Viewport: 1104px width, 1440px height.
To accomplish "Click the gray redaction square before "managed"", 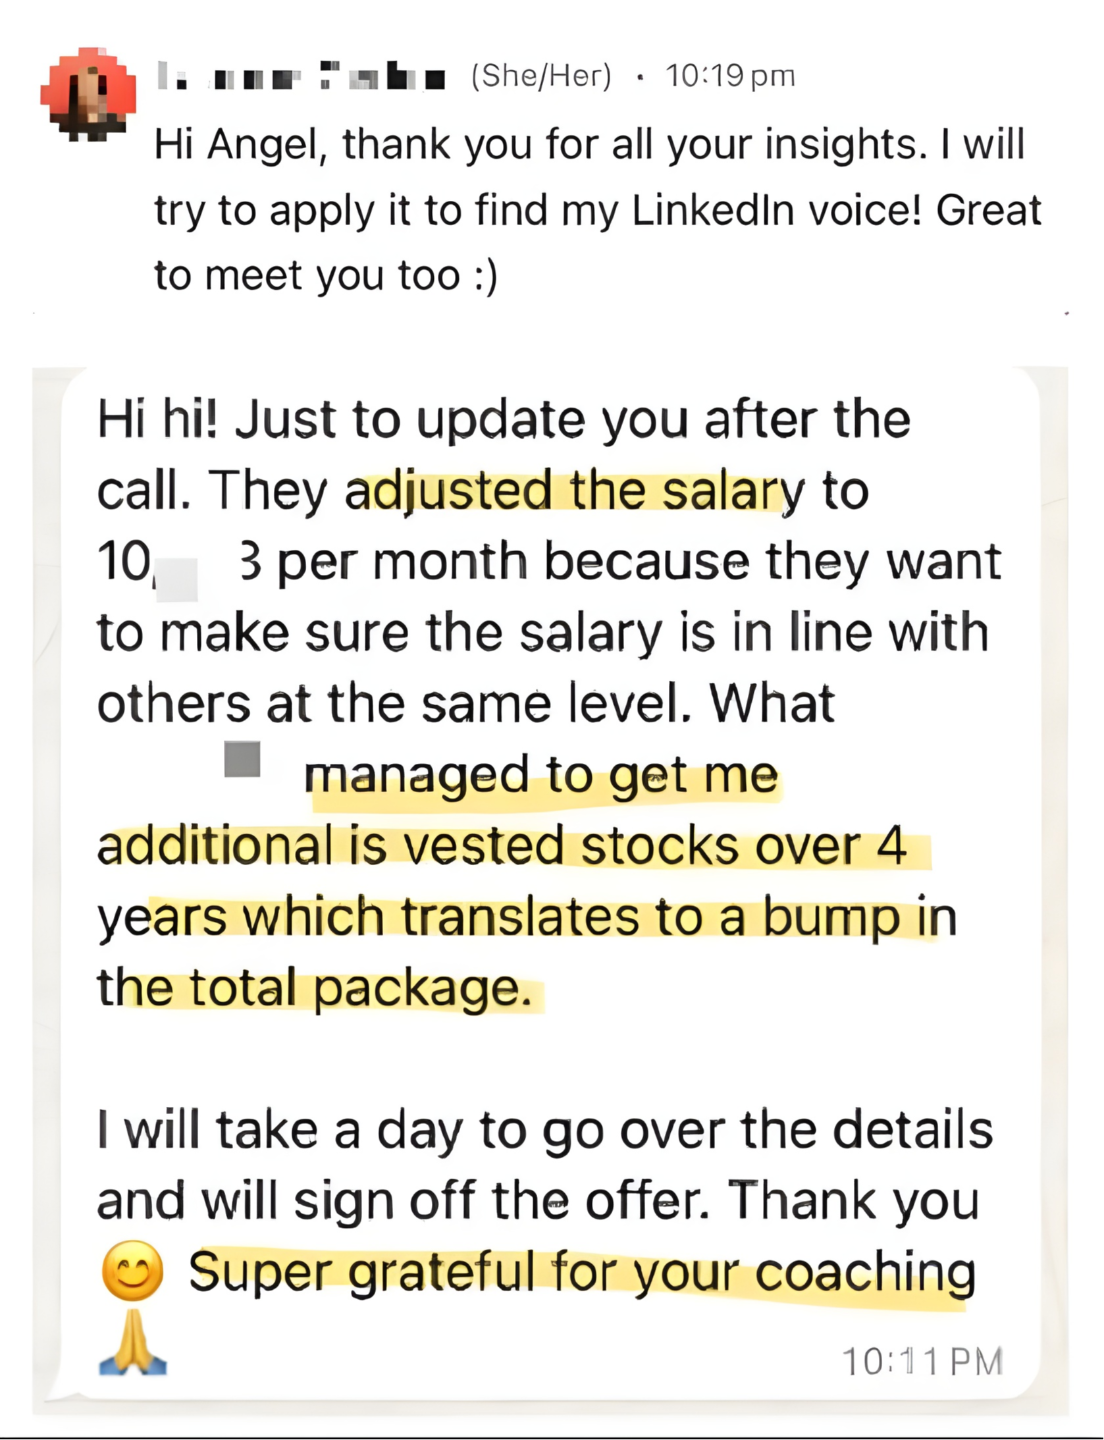I will (242, 760).
